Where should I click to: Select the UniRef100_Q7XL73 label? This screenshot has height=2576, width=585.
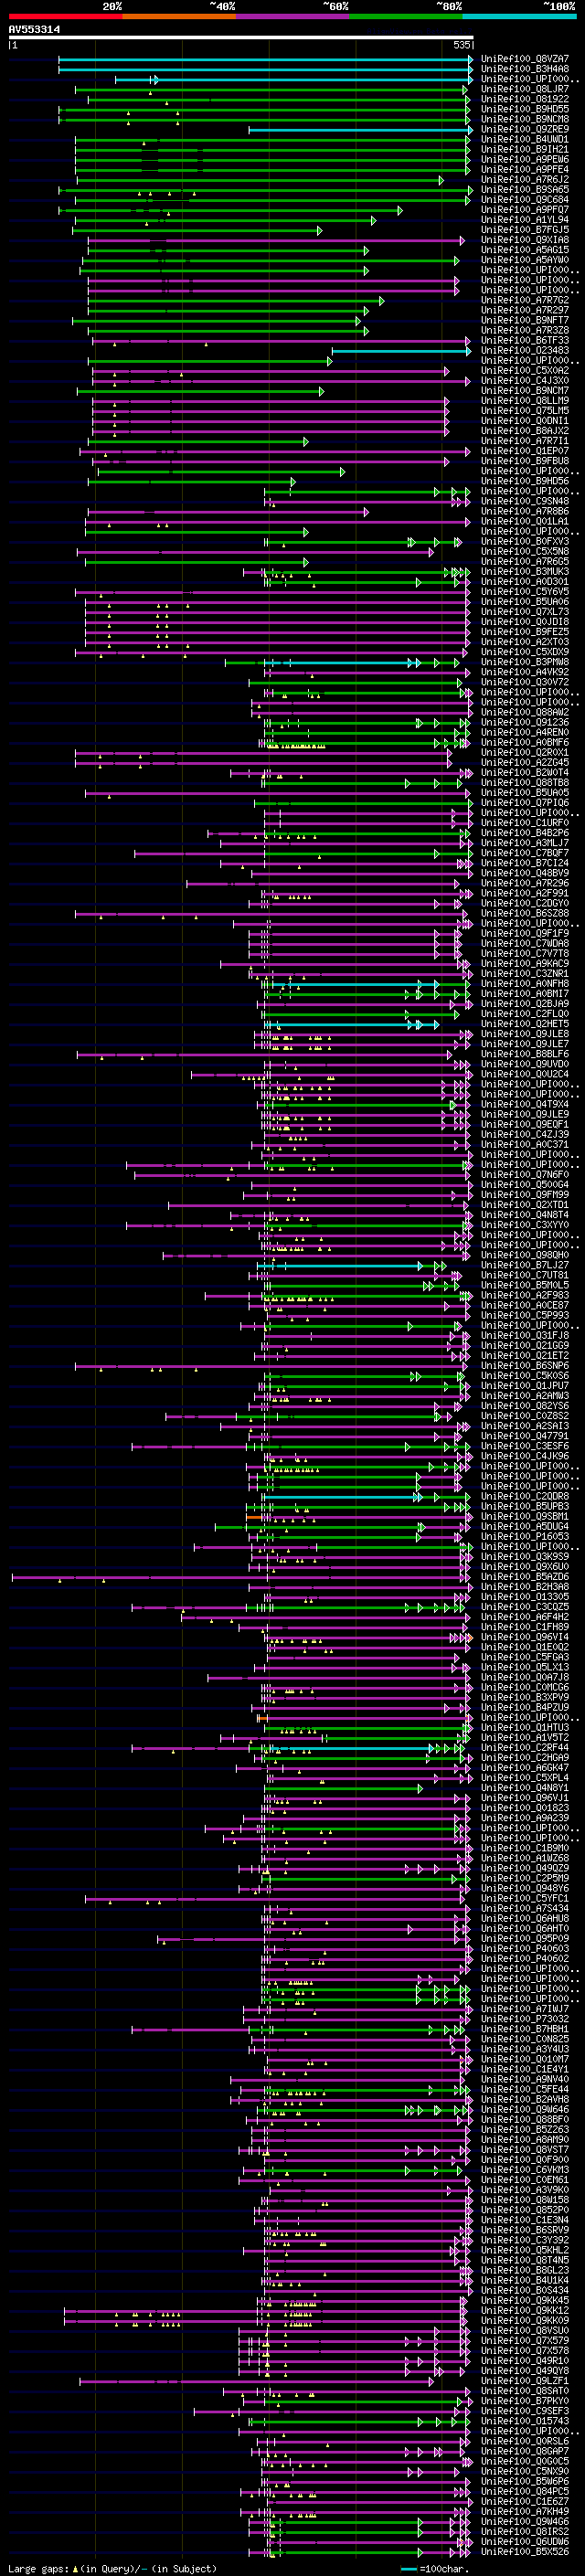(x=524, y=612)
